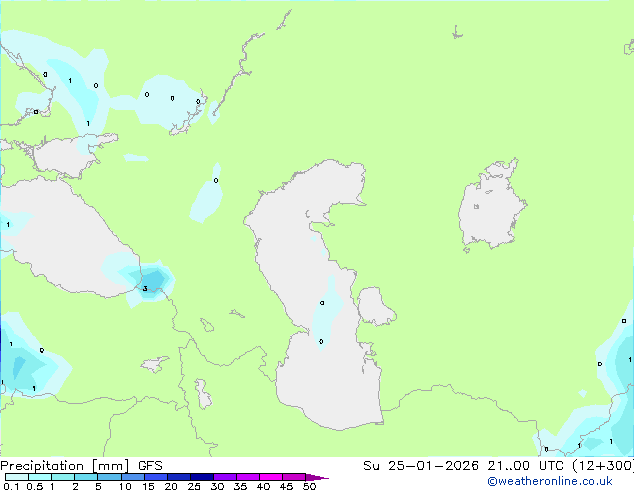Click the legend label '10'
Image resolution: width=634 pixels, height=490 pixels.
point(125,486)
